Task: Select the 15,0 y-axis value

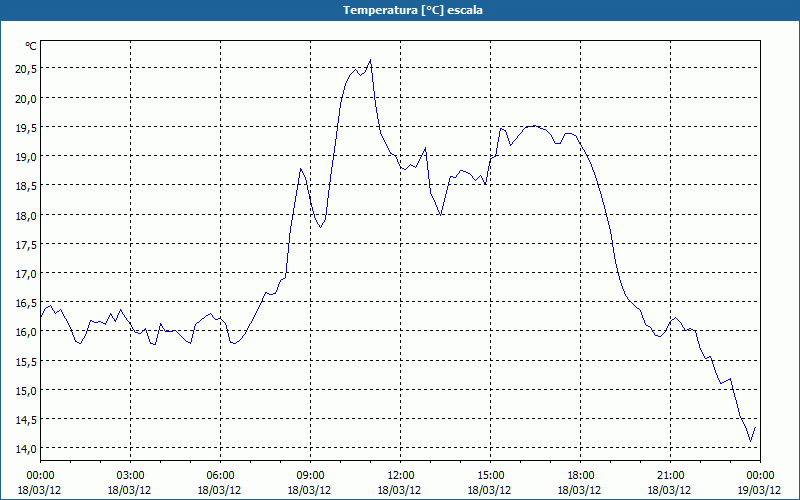Action: tap(26, 391)
